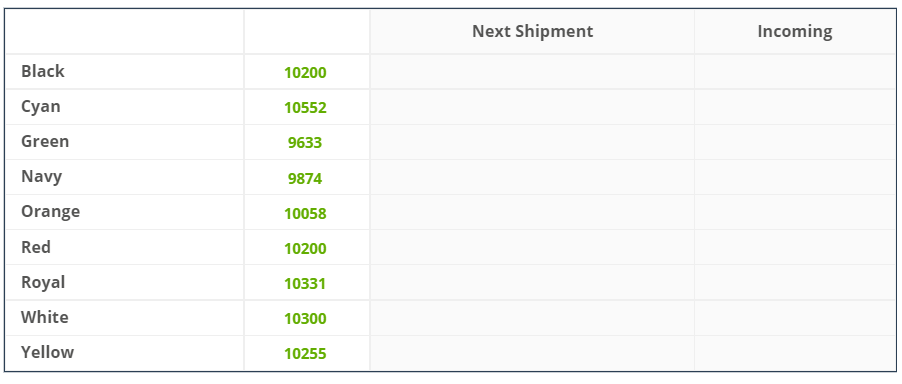Select the Red row label
The width and height of the screenshot is (902, 384).
click(36, 247)
